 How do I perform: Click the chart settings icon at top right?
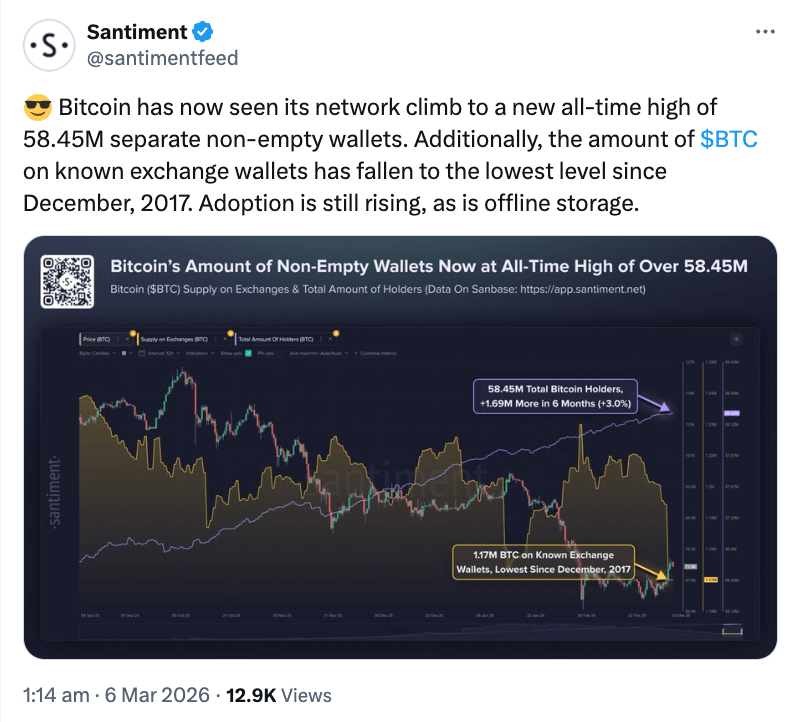click(737, 341)
